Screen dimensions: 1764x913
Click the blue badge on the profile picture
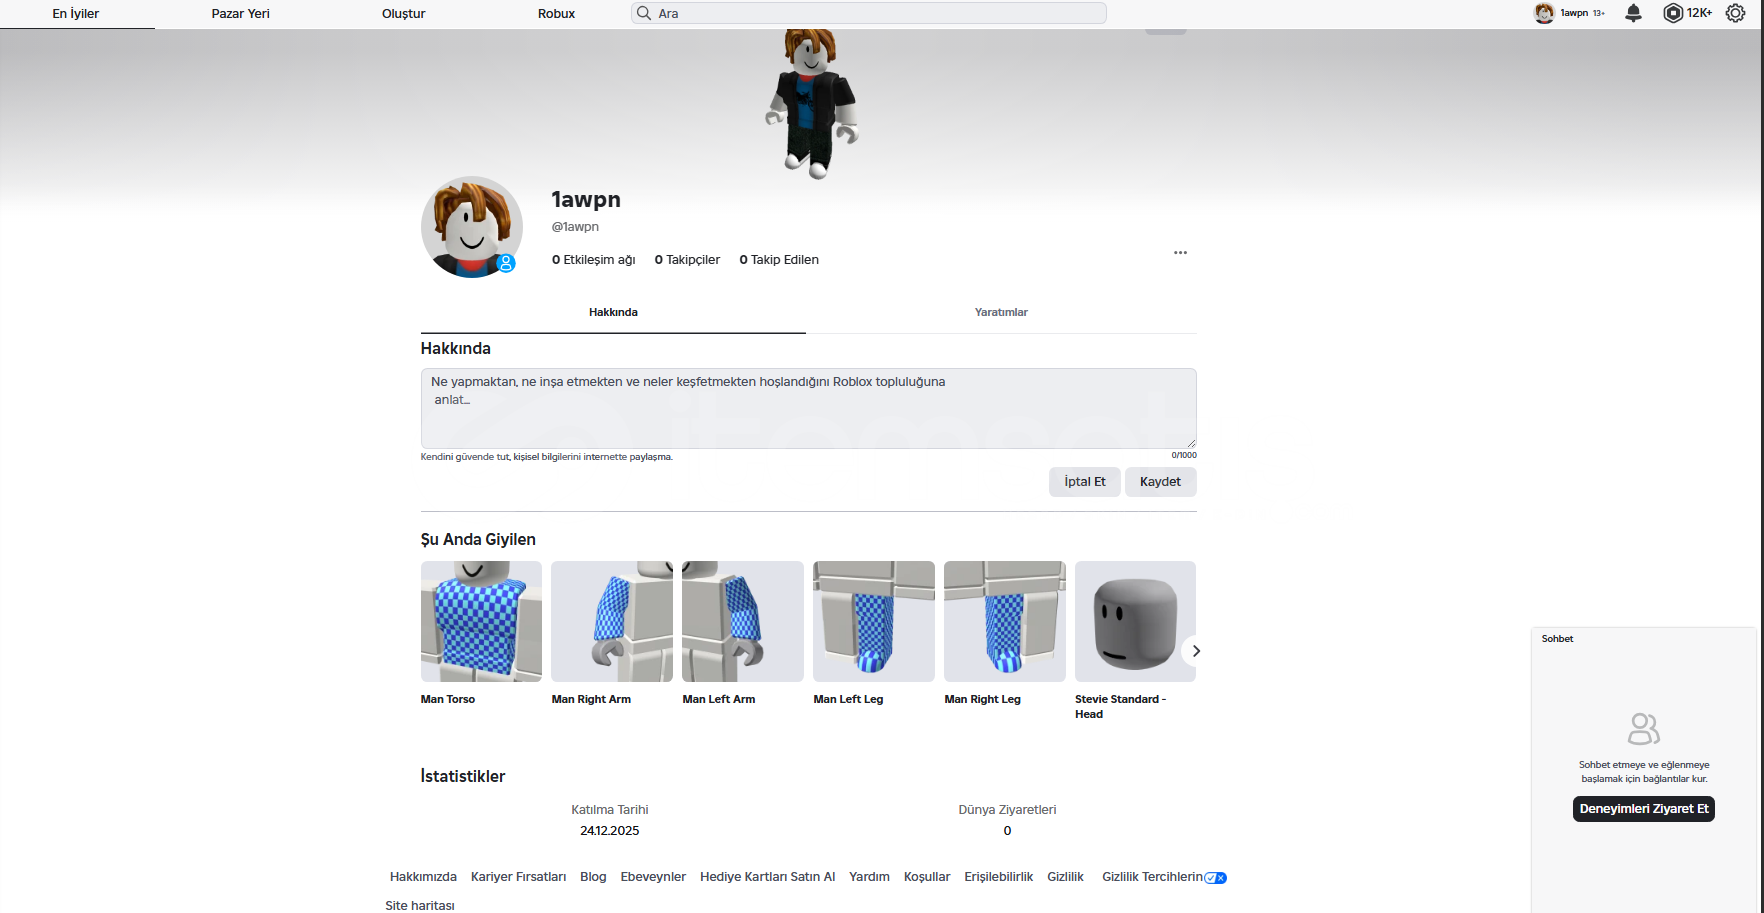(x=506, y=263)
